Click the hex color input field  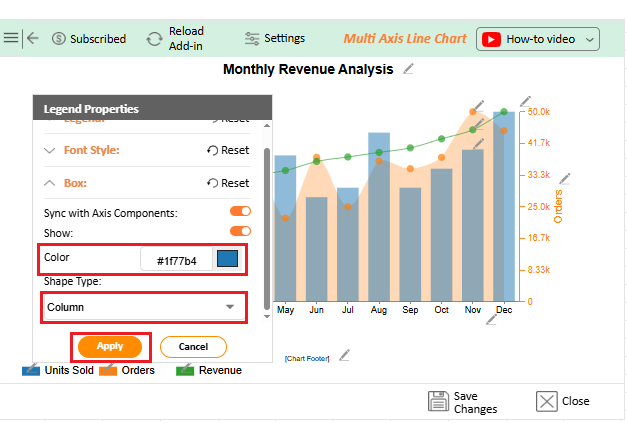click(x=176, y=261)
